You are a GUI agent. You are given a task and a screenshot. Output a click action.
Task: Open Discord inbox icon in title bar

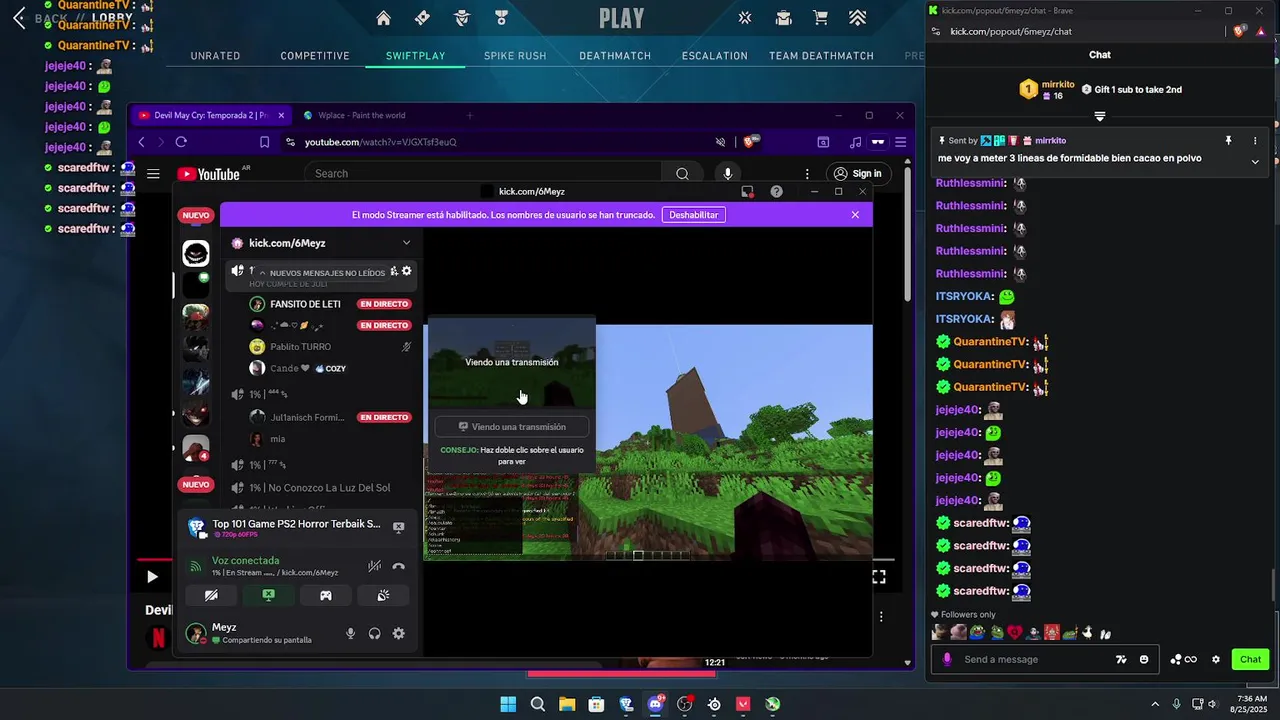747,191
